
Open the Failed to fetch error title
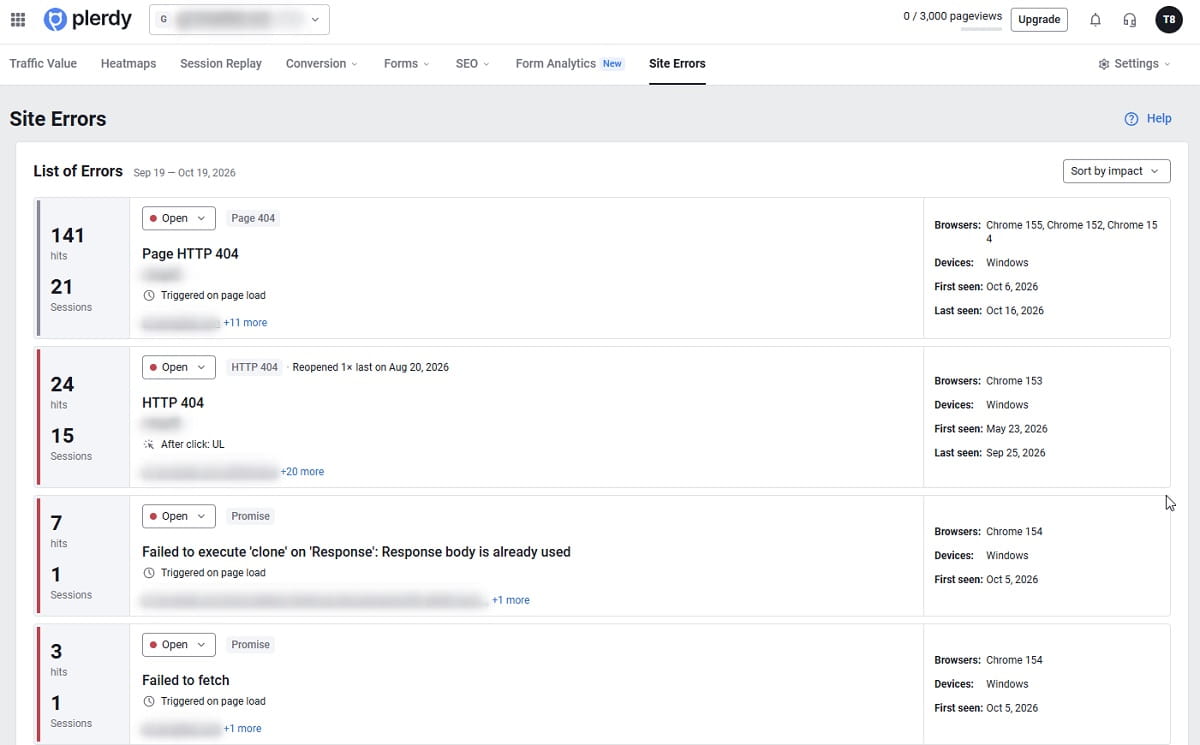click(186, 680)
